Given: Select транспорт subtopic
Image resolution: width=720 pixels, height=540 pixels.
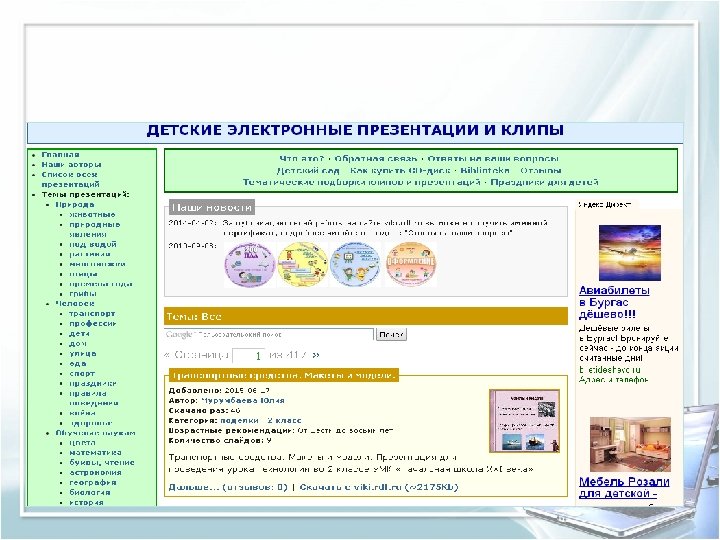Looking at the screenshot, I should click(92, 314).
